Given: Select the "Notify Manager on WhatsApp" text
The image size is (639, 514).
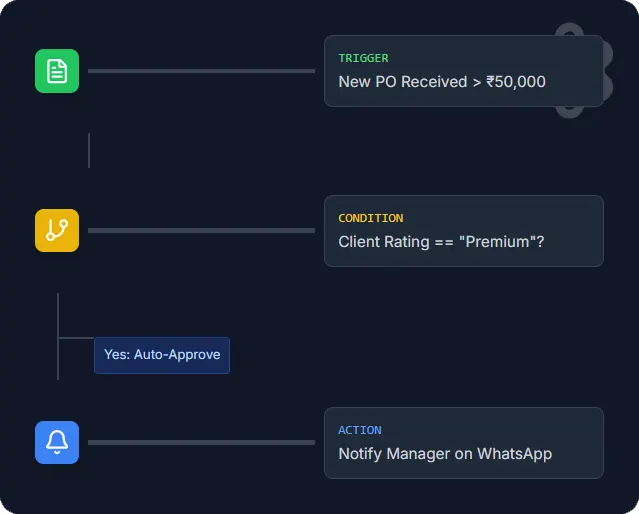Looking at the screenshot, I should point(445,454).
